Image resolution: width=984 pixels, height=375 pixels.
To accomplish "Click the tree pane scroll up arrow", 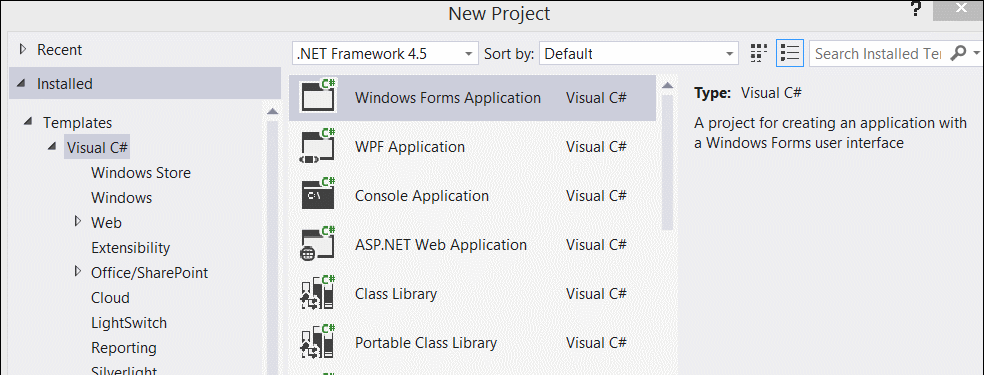I will pyautogui.click(x=272, y=111).
